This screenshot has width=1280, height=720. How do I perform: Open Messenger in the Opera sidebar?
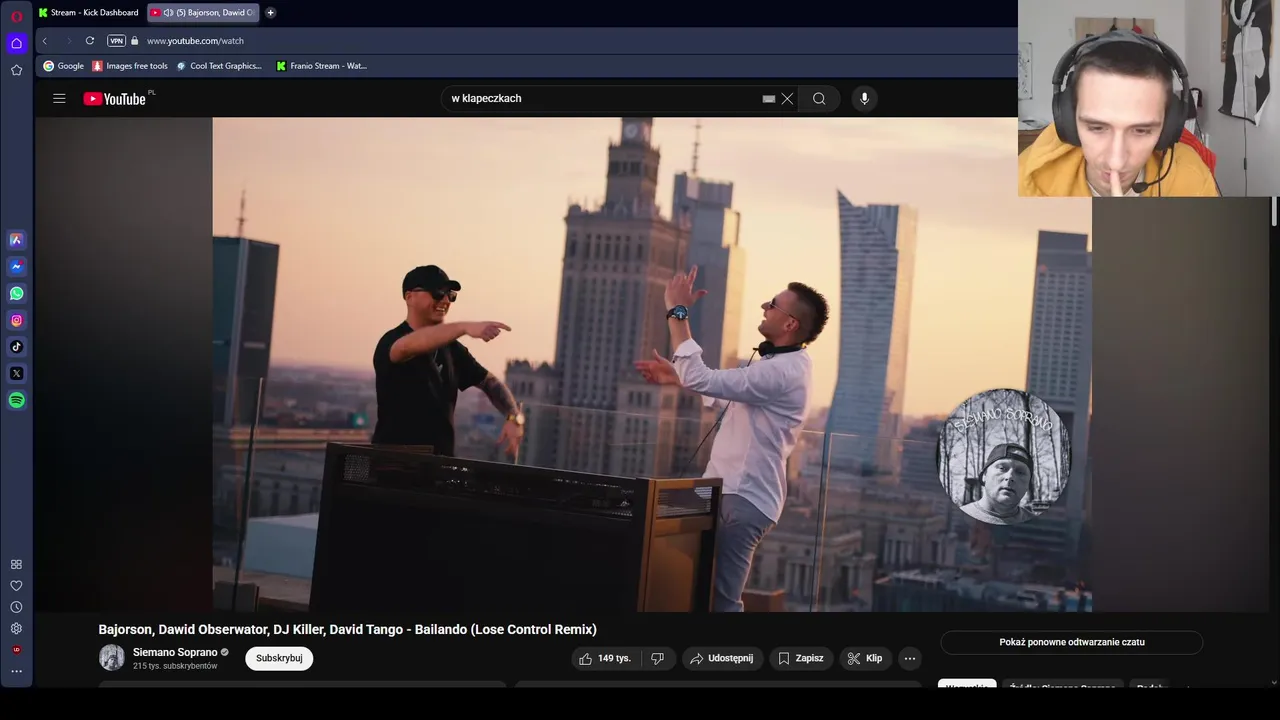coord(16,267)
